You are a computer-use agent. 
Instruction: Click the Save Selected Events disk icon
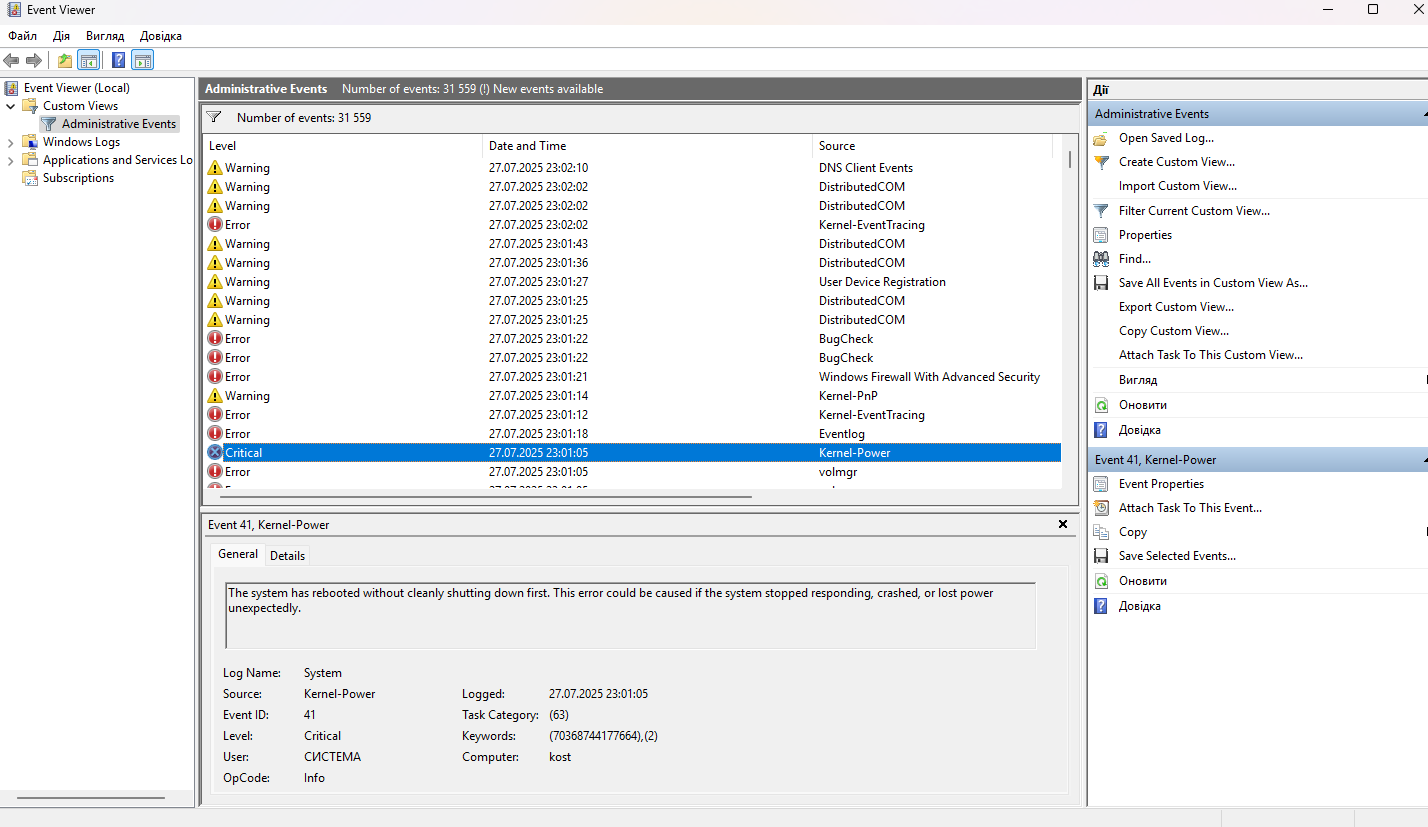(x=1101, y=556)
